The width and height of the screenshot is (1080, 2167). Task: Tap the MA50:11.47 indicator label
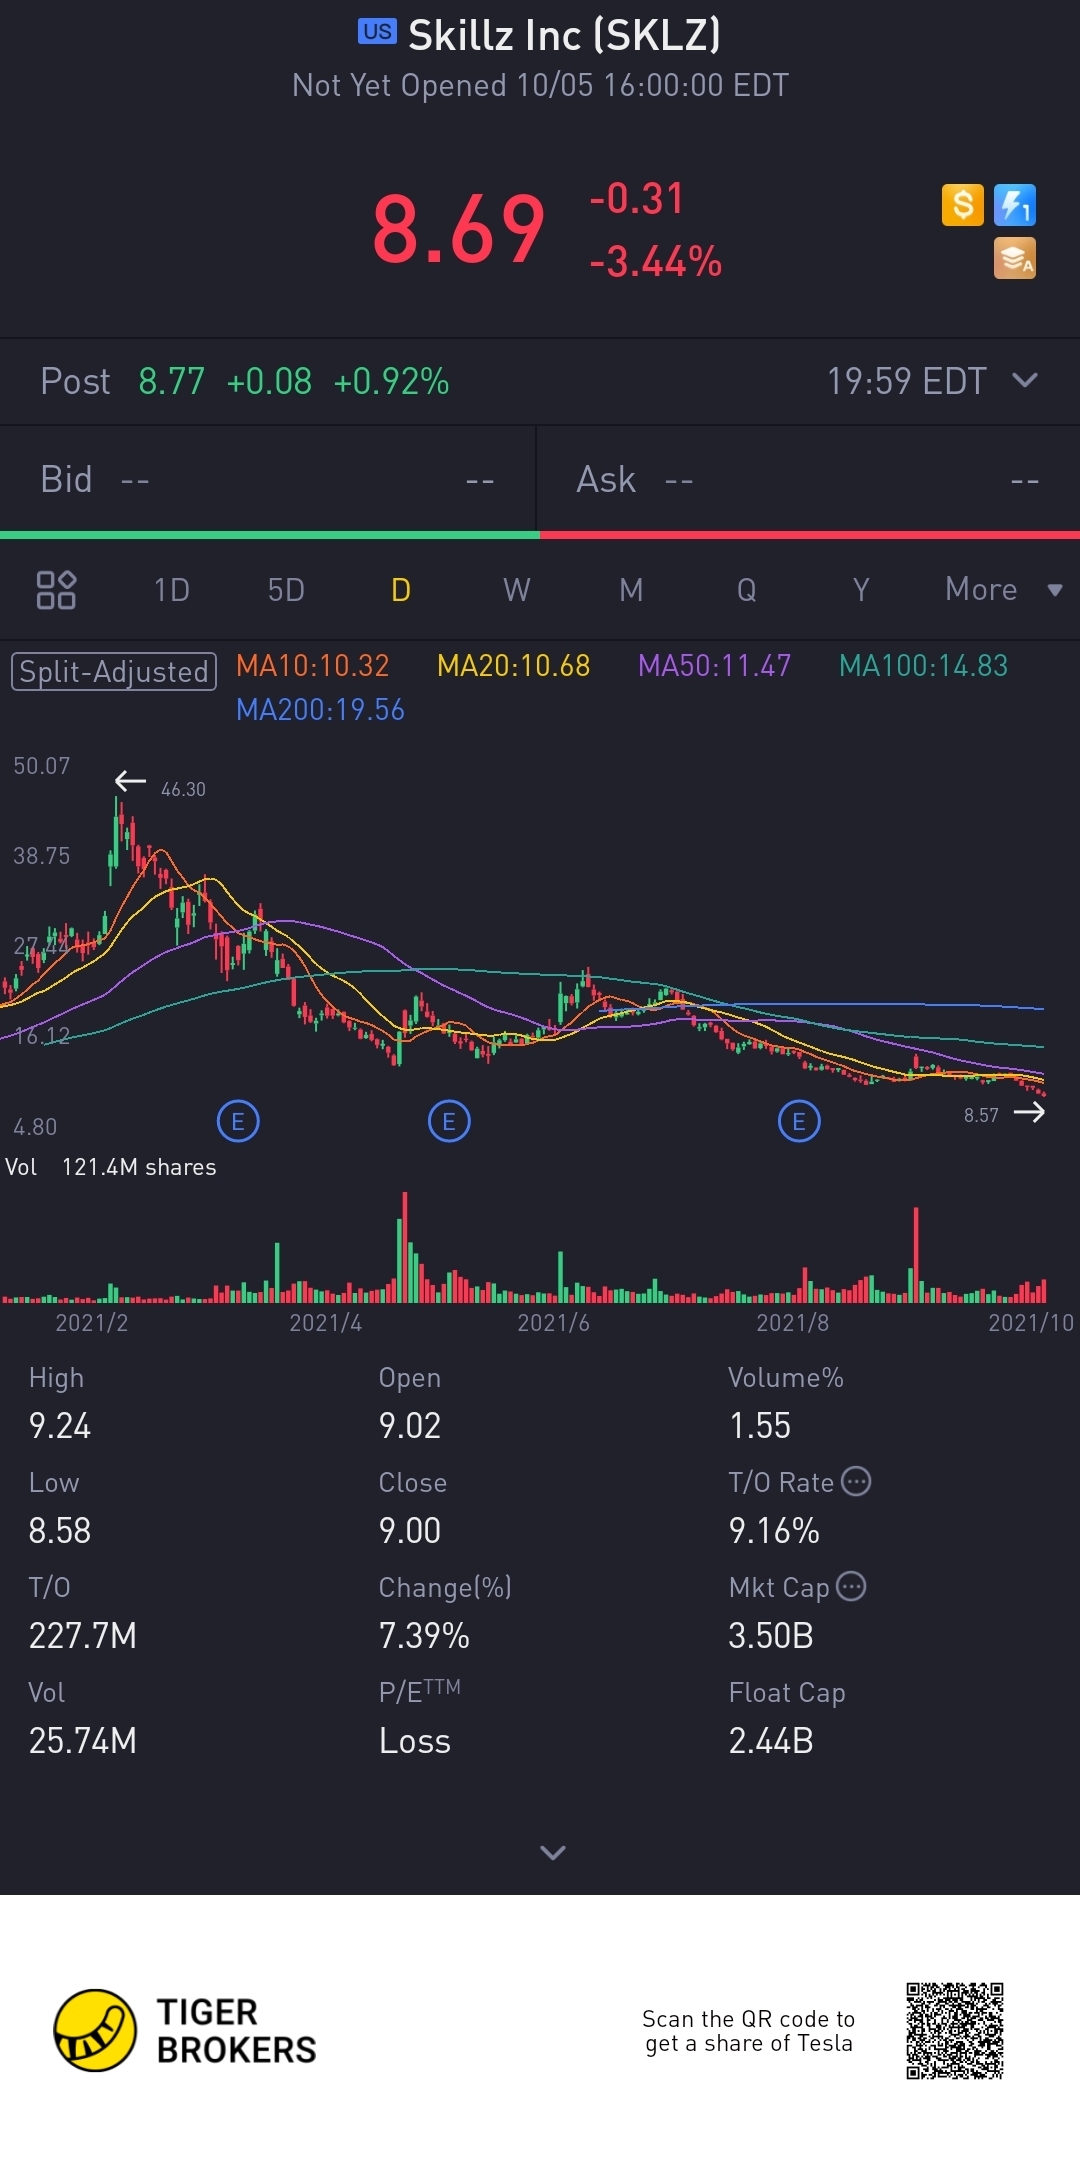tap(714, 666)
